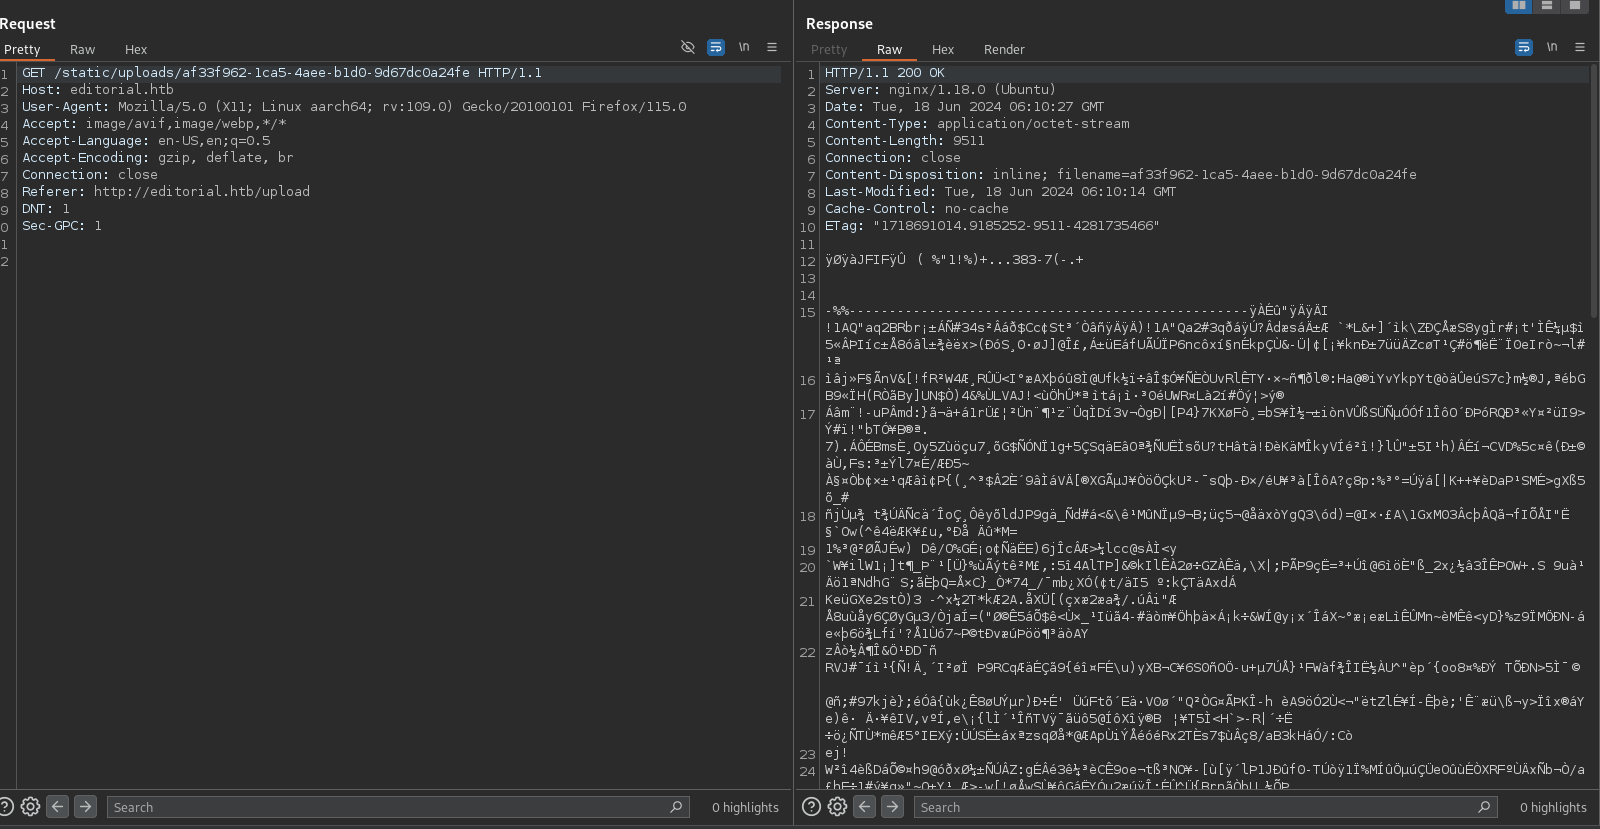Screen dimensions: 1600x829
Task: Toggle show newline characters in Request panel
Action: [744, 47]
